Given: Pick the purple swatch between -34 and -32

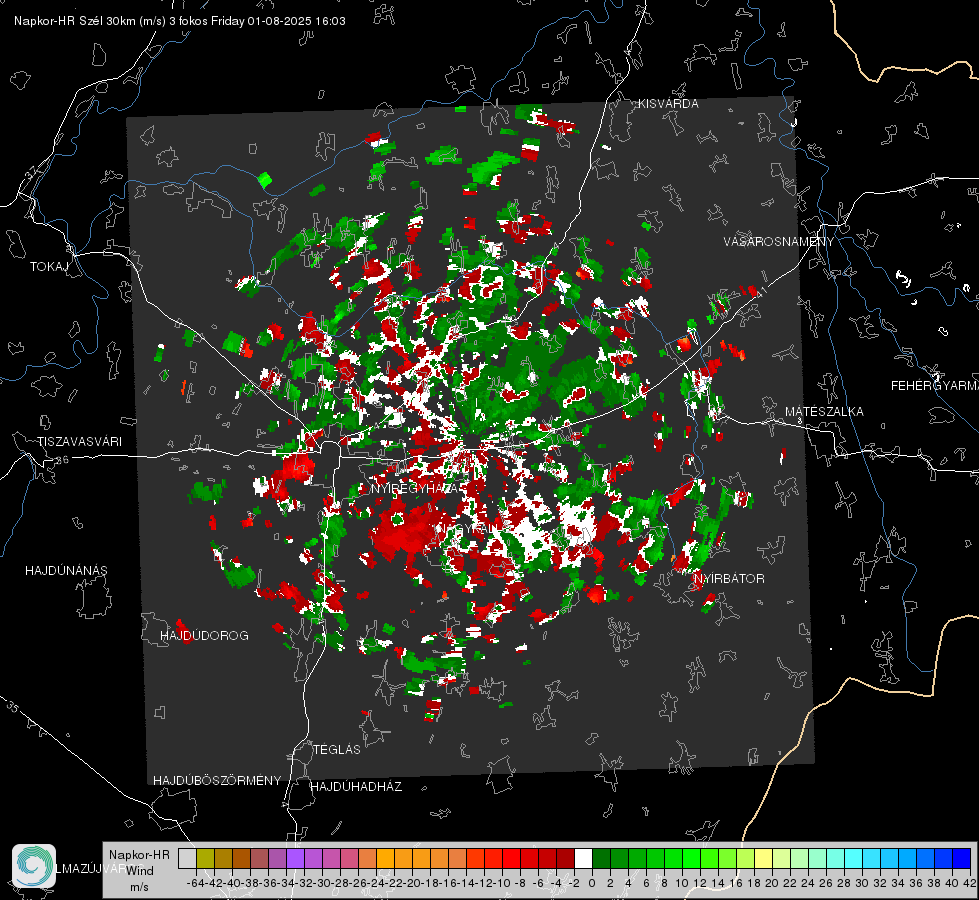Looking at the screenshot, I should [x=295, y=858].
